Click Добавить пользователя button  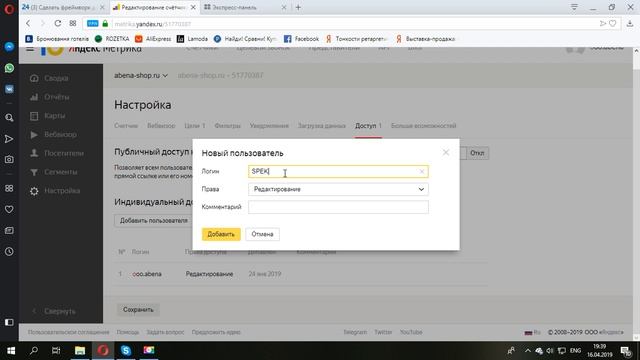(153, 221)
